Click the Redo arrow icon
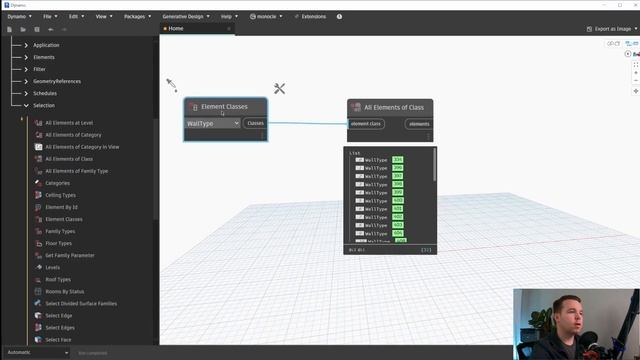This screenshot has width=640, height=360. 64,29
